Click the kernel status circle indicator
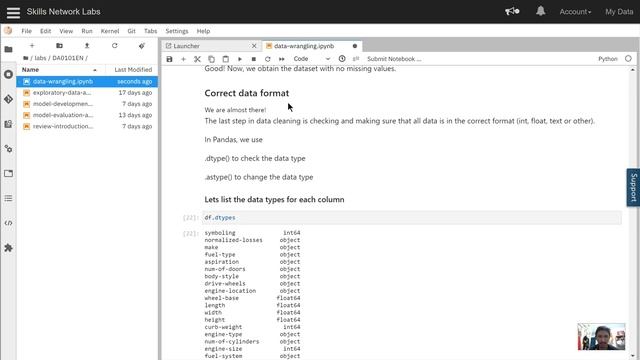The width and height of the screenshot is (640, 360). tap(628, 59)
